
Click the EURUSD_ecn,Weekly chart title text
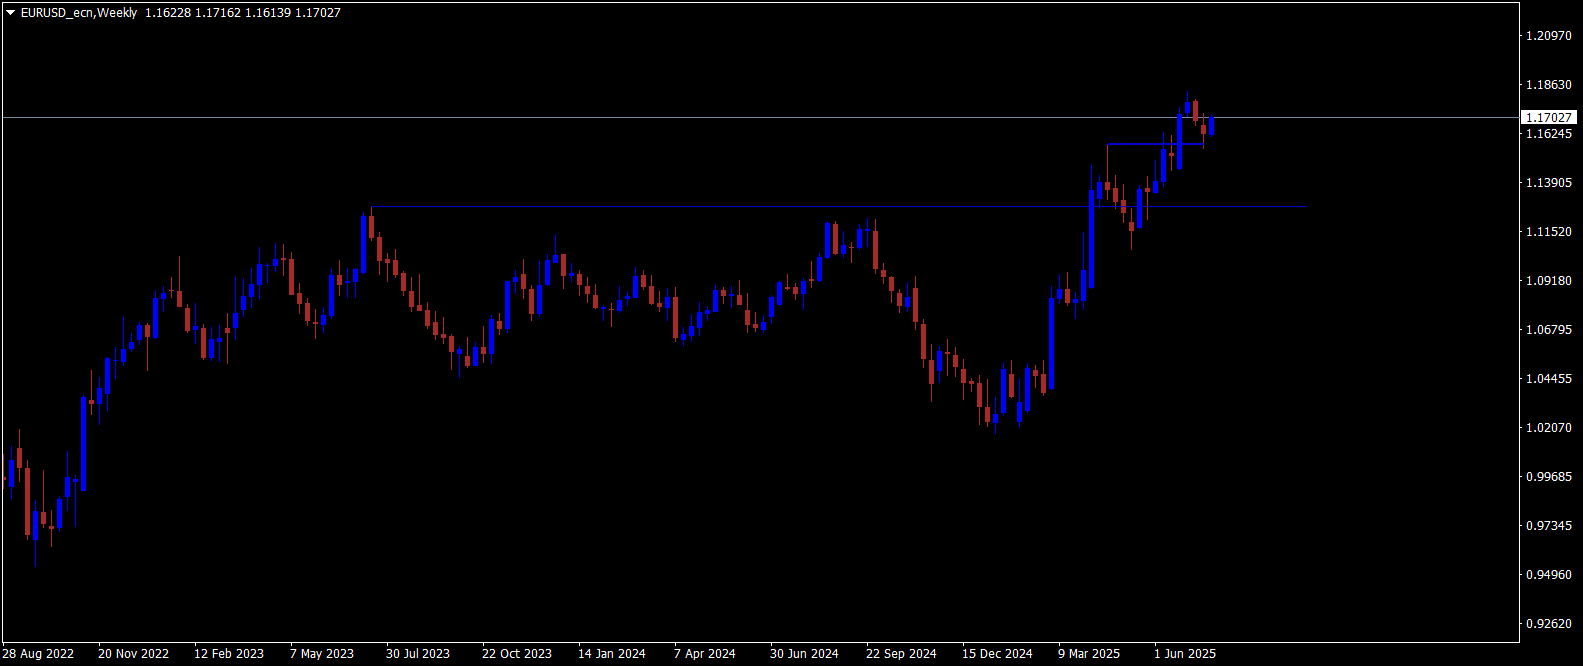tap(79, 13)
